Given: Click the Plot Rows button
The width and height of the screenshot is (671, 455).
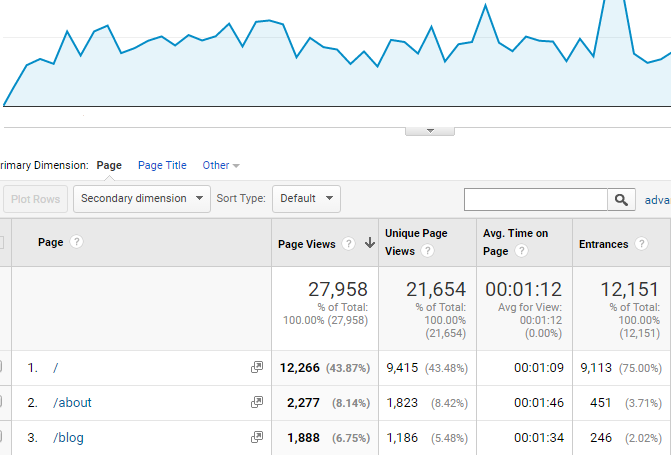Looking at the screenshot, I should (36, 199).
